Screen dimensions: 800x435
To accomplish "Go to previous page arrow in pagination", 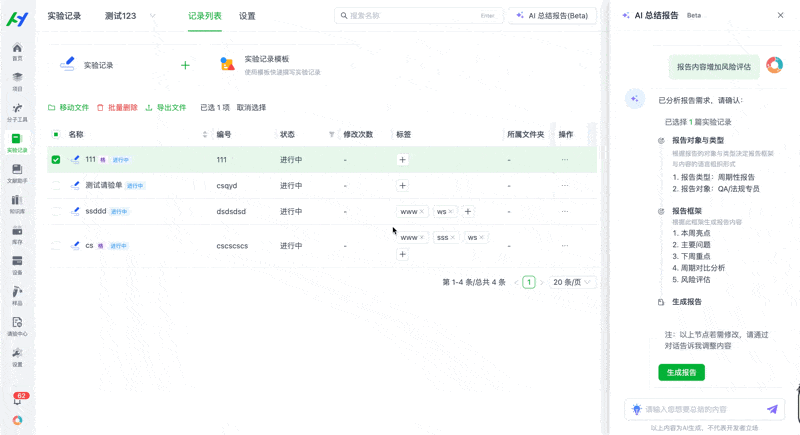I will coord(516,282).
